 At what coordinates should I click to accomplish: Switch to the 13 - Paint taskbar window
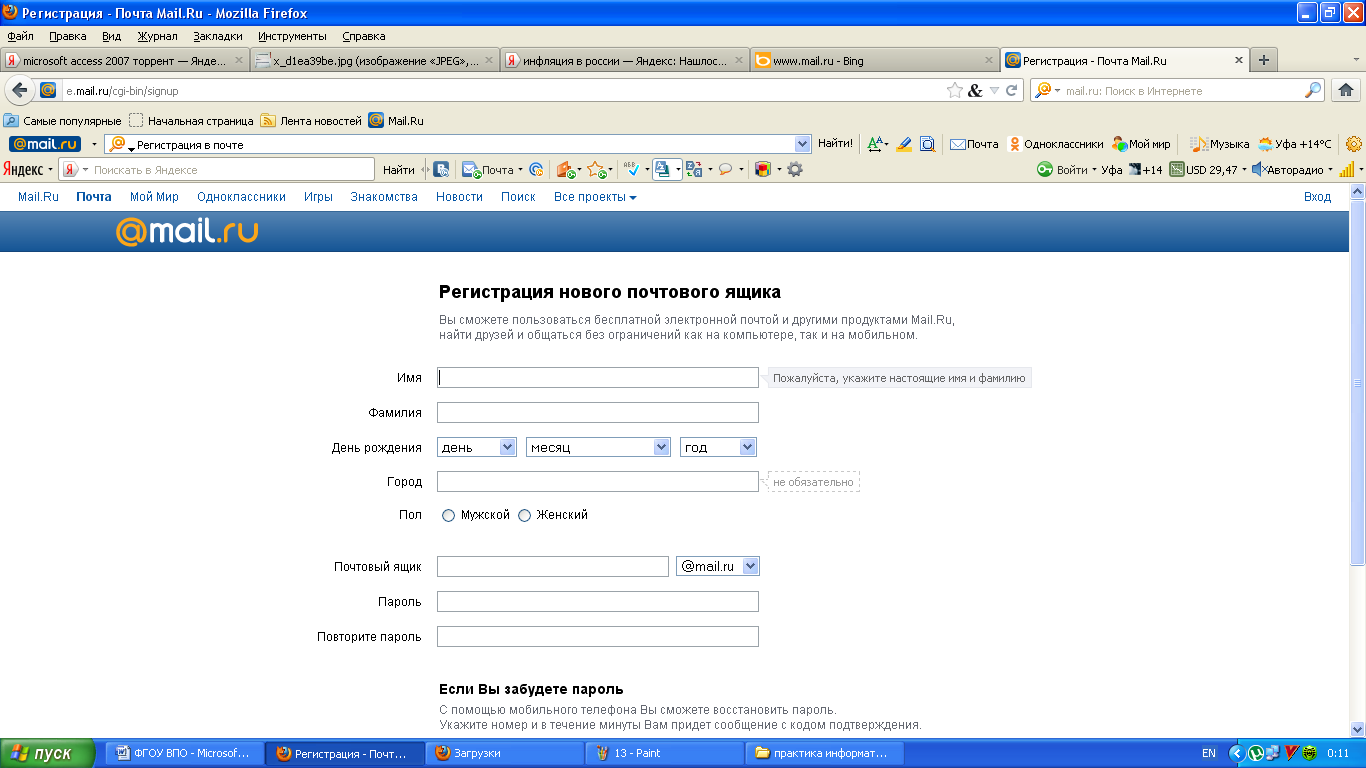(x=665, y=753)
